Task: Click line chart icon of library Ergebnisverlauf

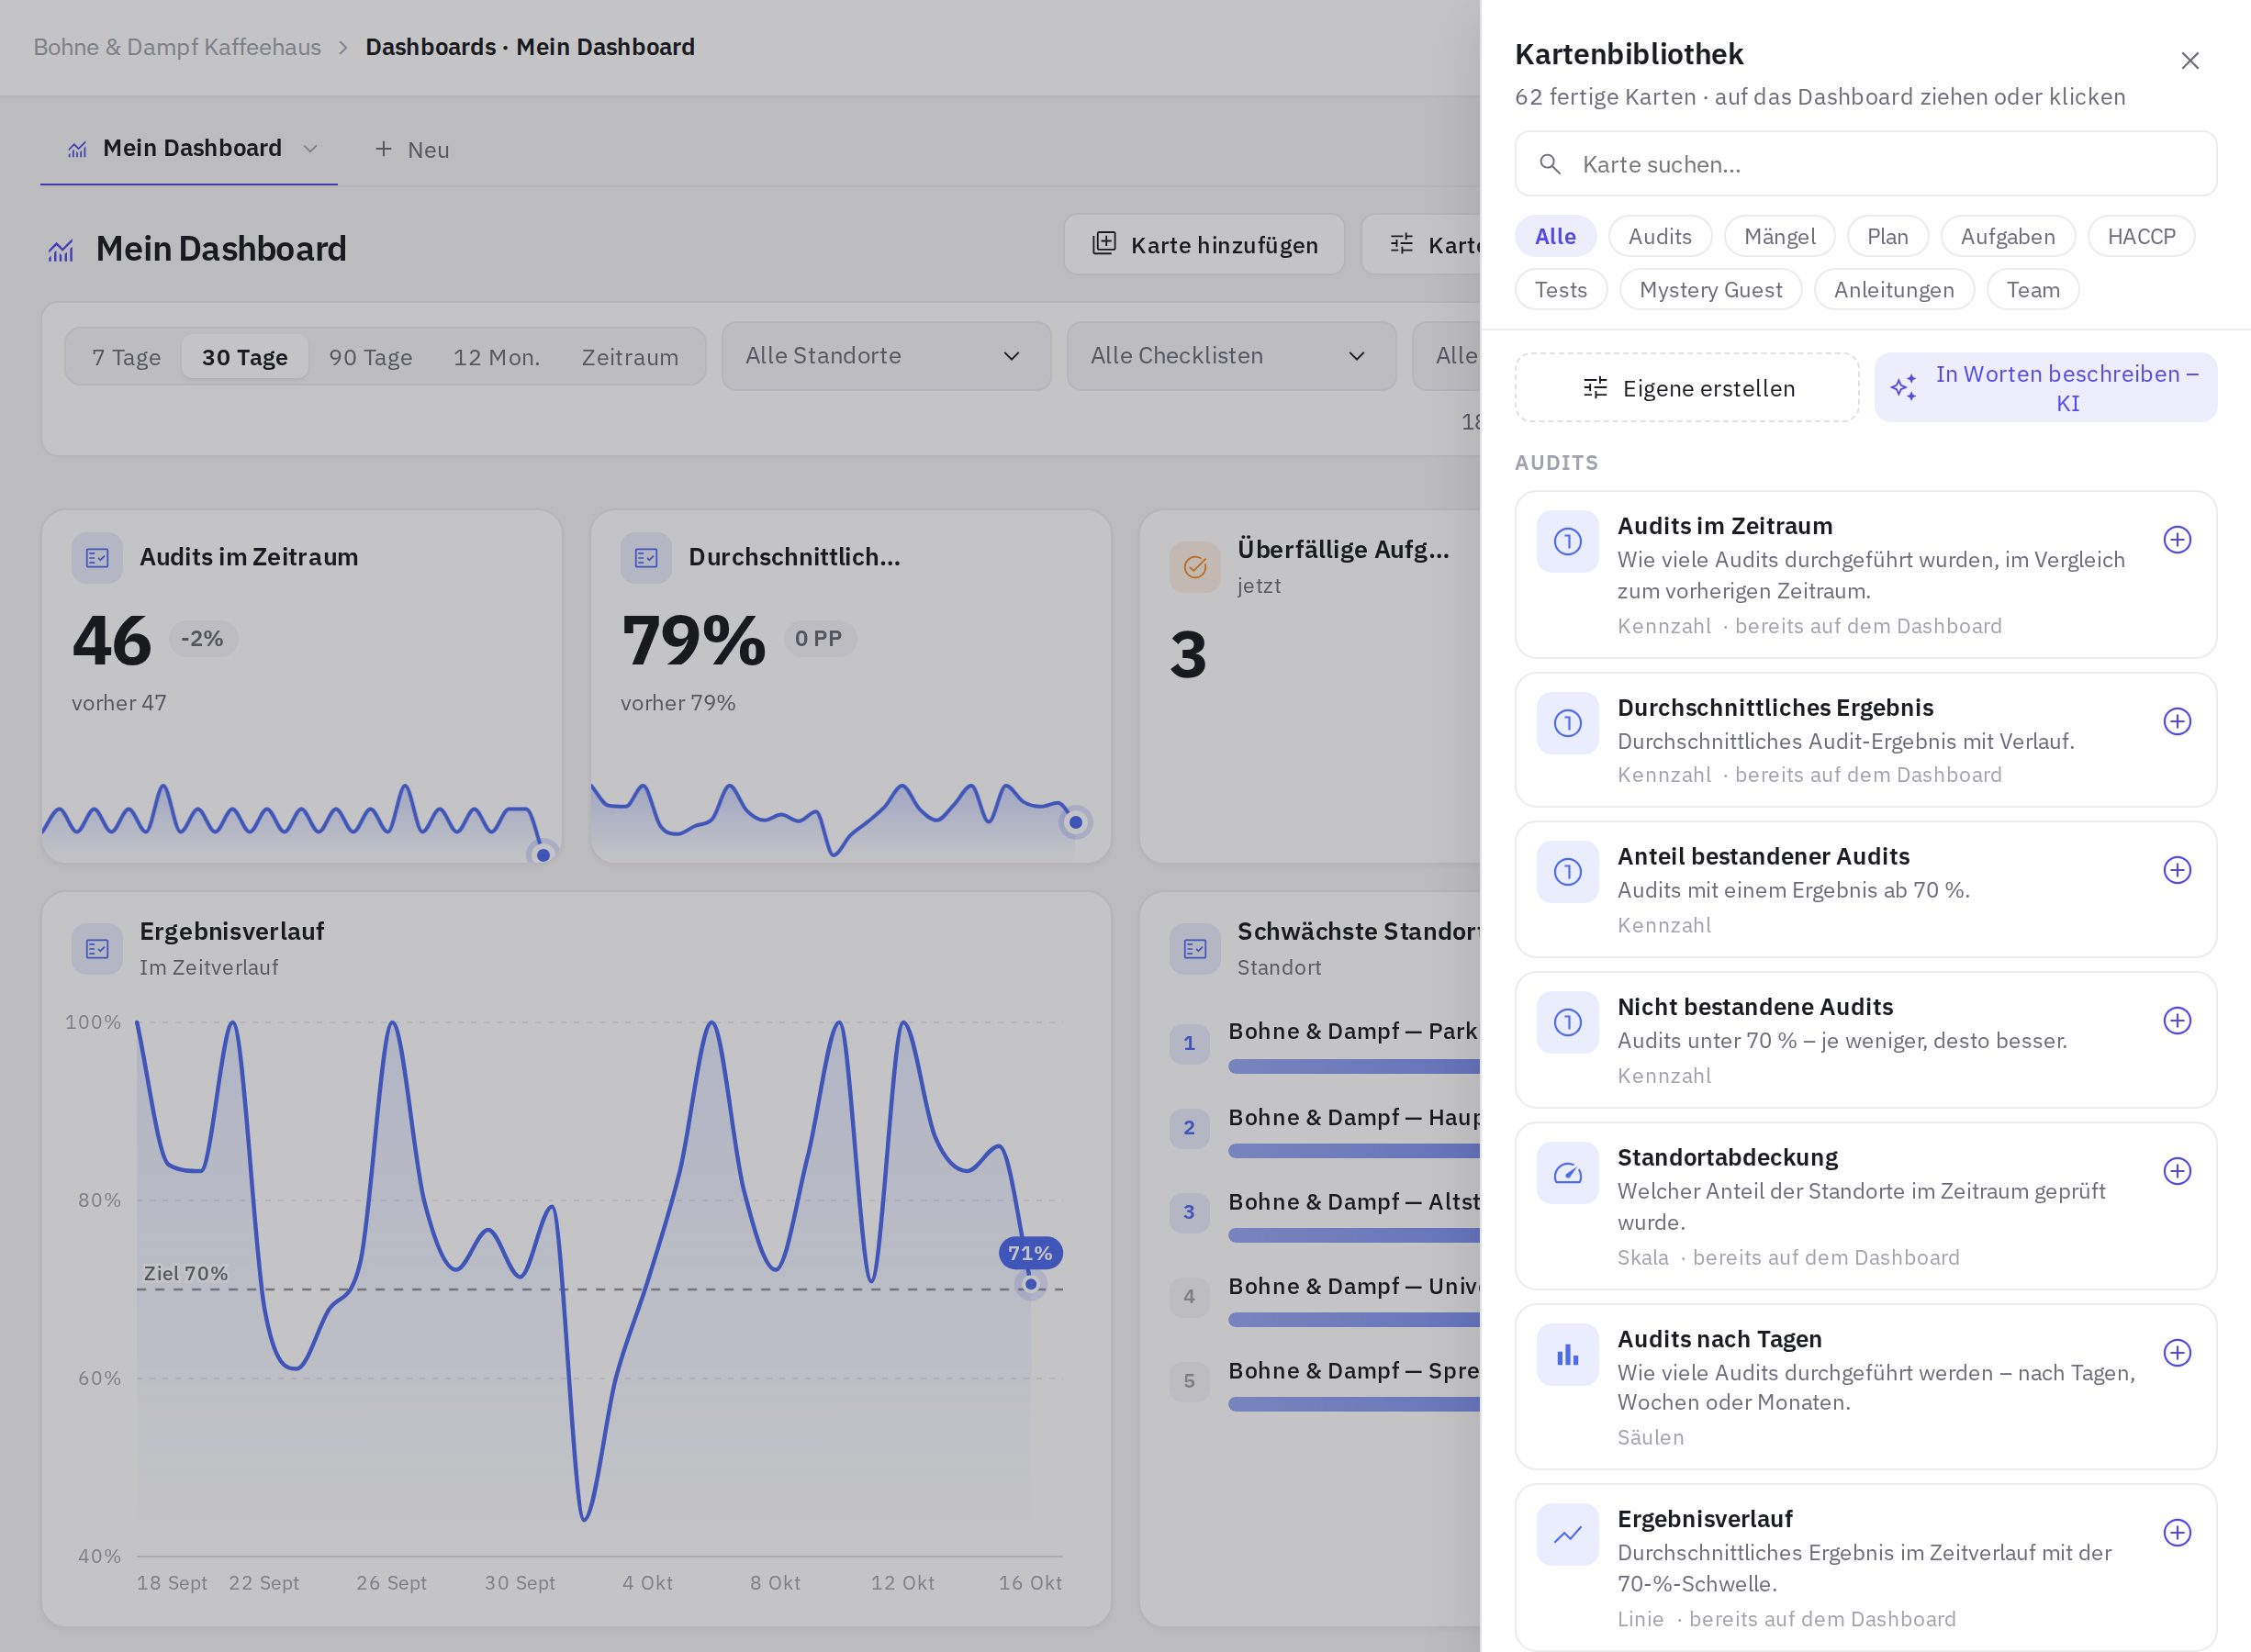Action: pyautogui.click(x=1568, y=1535)
